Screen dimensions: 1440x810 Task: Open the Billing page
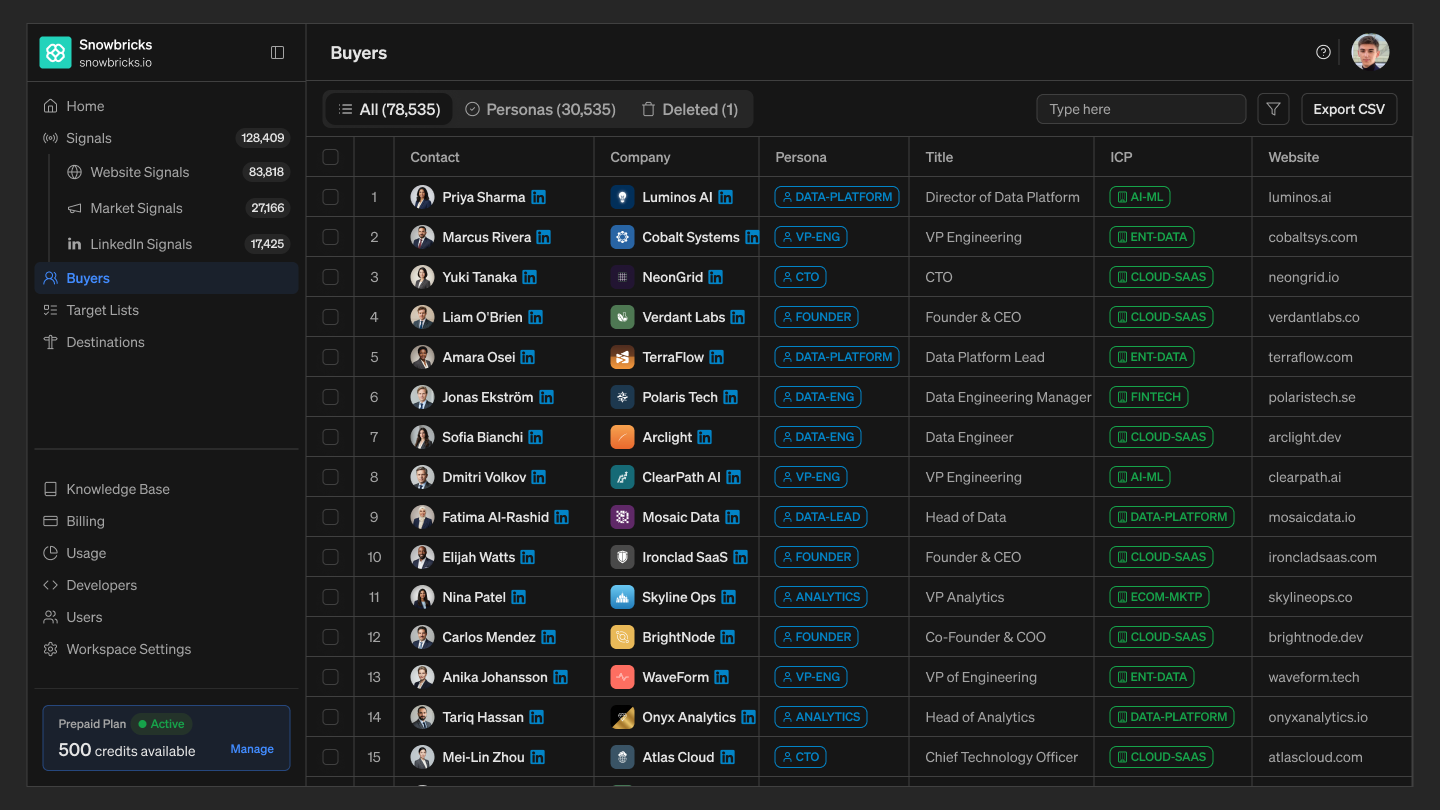click(166, 521)
